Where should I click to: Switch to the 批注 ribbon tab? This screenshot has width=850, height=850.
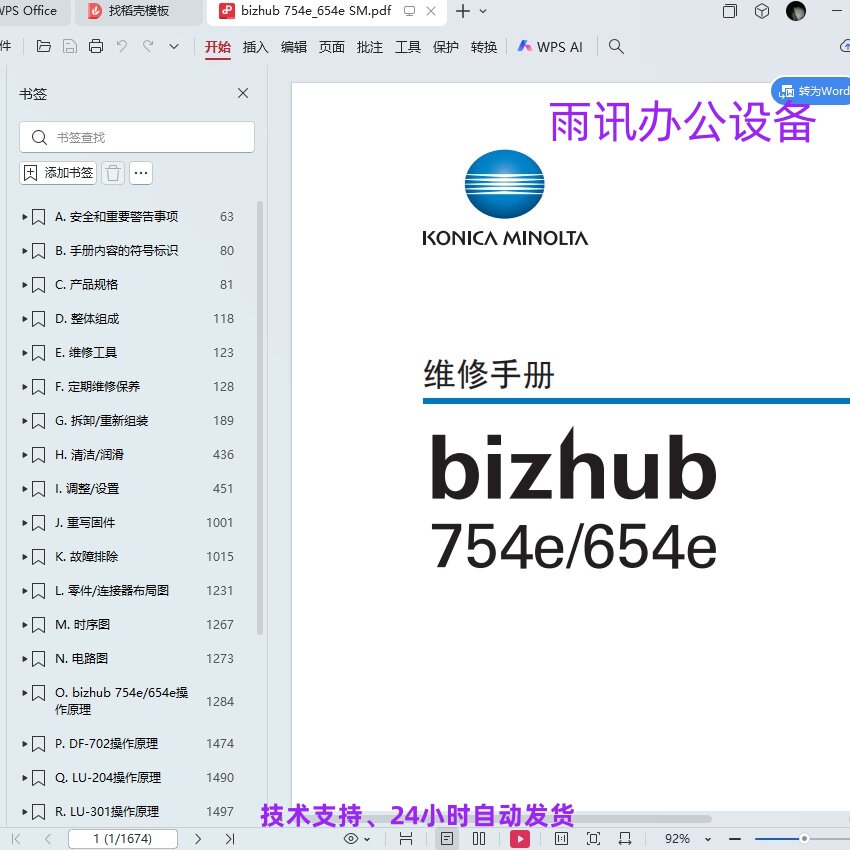[x=370, y=47]
